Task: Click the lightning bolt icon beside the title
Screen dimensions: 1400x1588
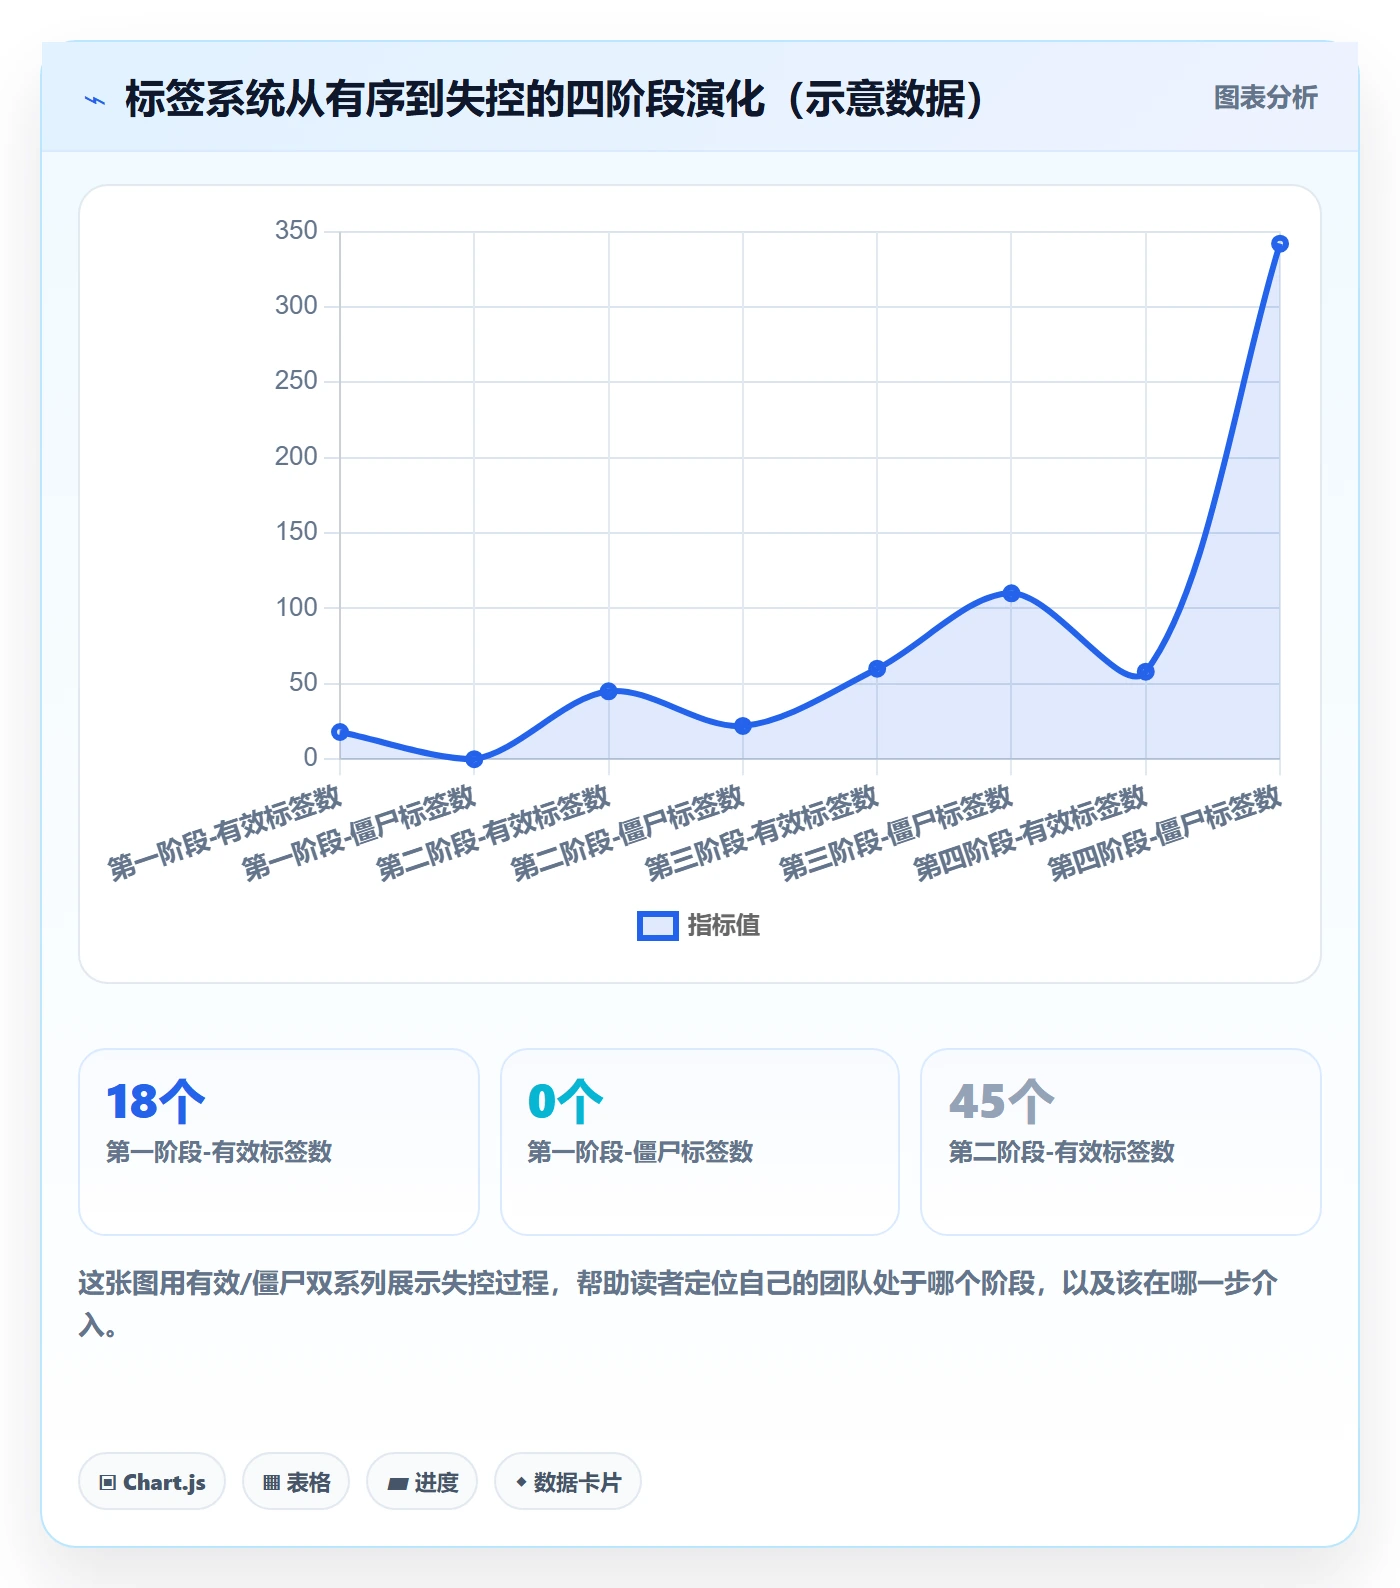Action: pos(95,100)
